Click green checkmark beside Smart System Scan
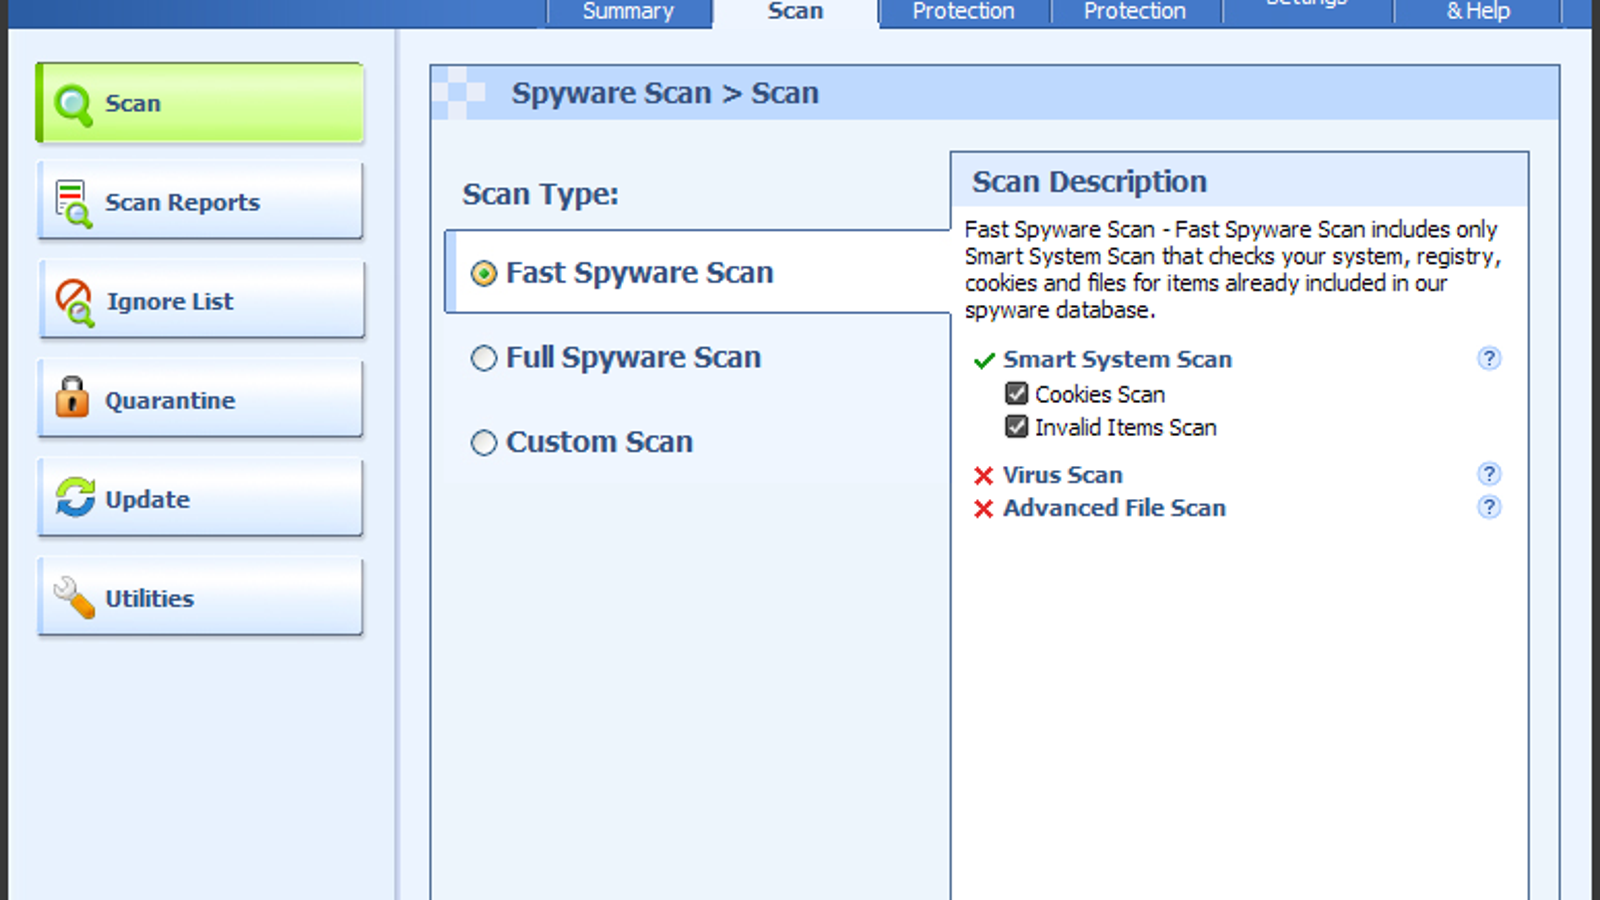The width and height of the screenshot is (1600, 900). [x=984, y=360]
